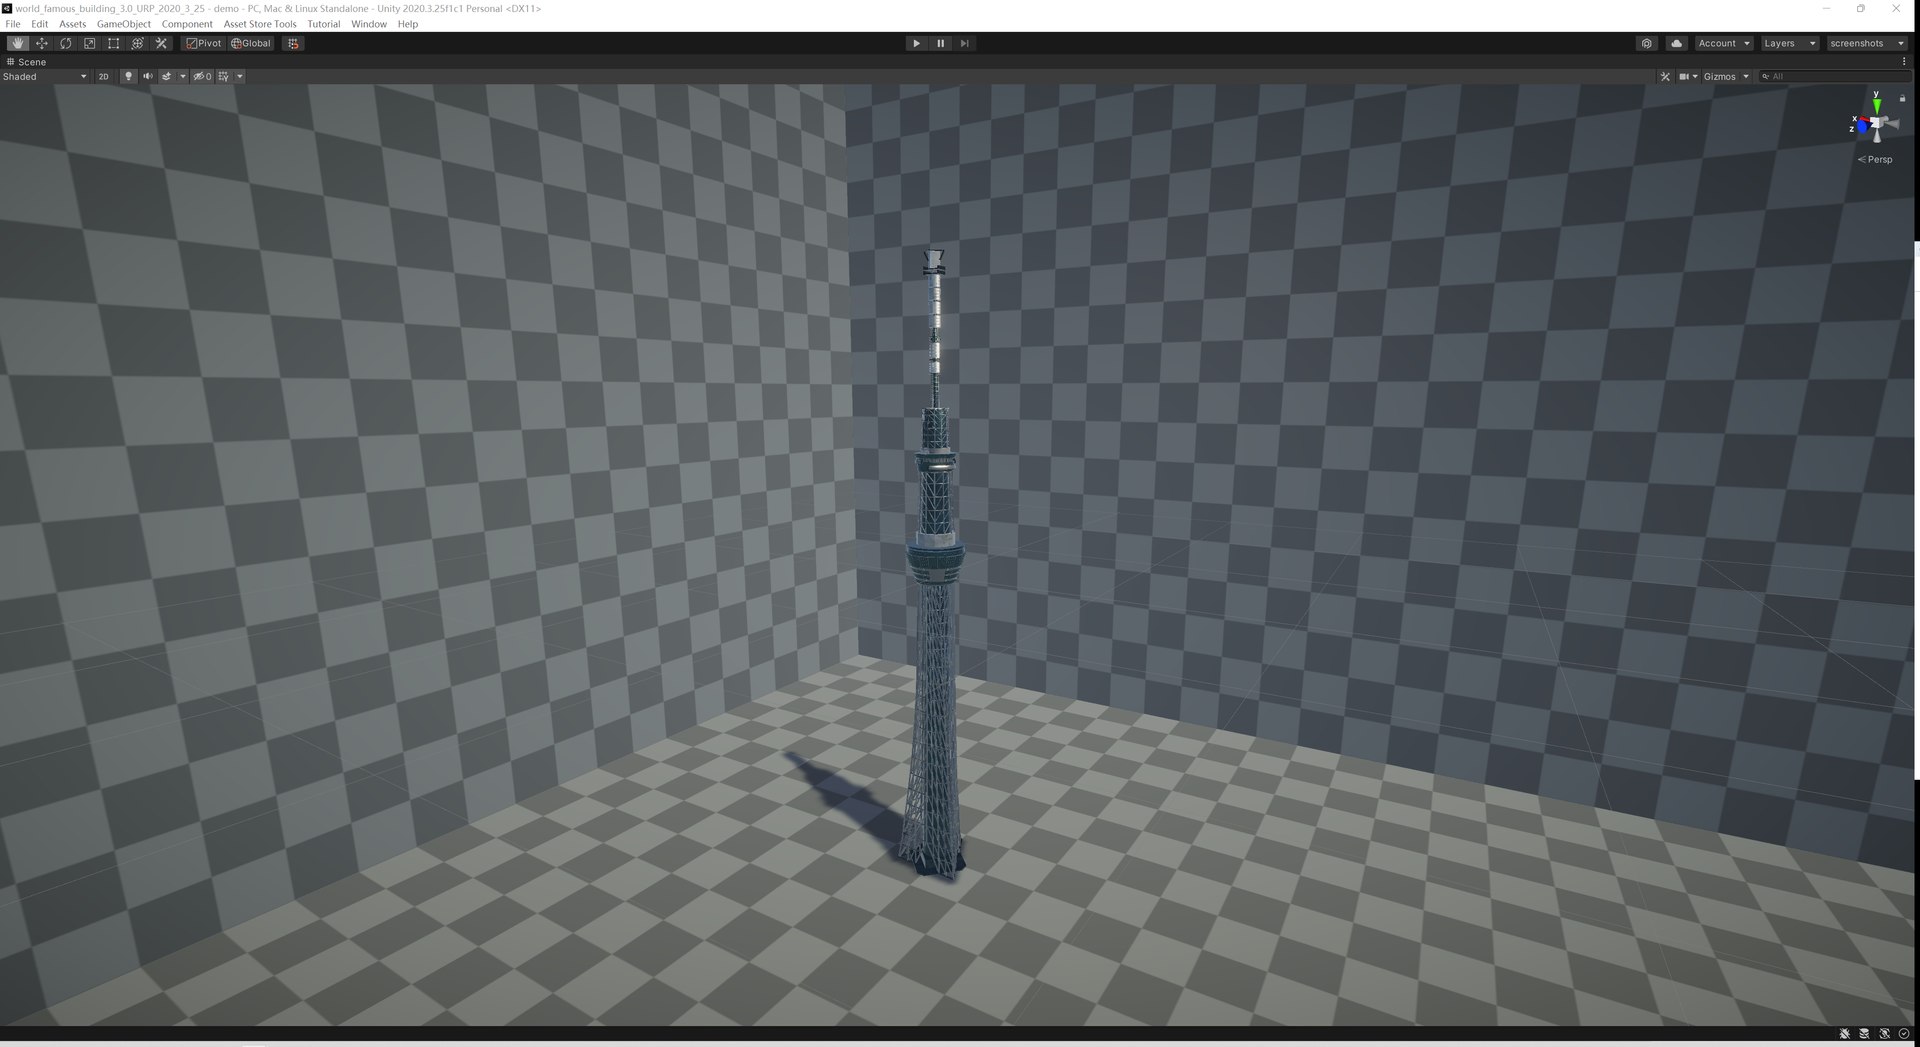
Task: Toggle scene view rotation lock
Action: point(1902,98)
